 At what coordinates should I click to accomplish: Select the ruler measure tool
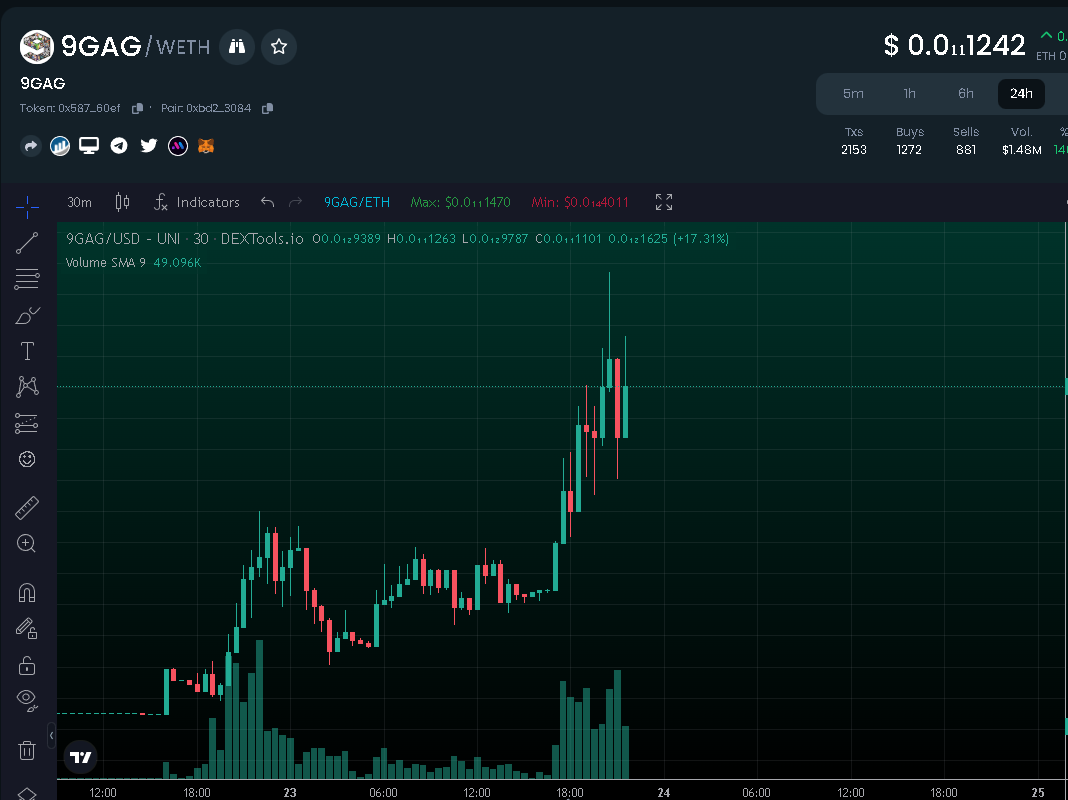tap(27, 508)
